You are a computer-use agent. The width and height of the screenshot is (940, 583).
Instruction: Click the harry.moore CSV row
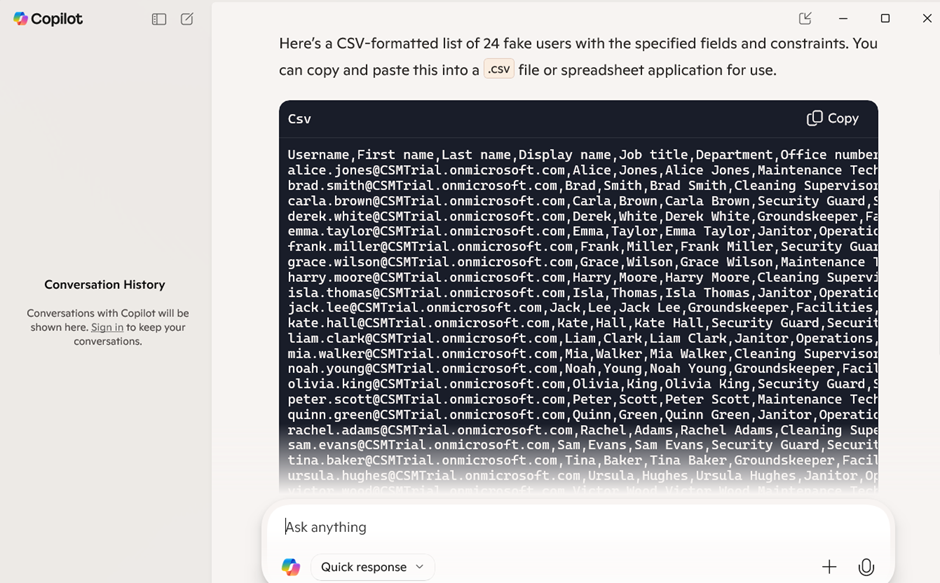582,277
